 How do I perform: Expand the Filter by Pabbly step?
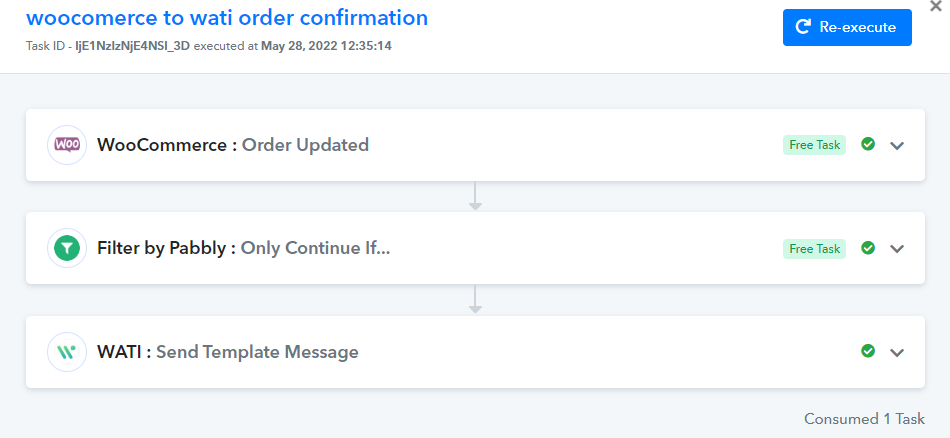[897, 249]
